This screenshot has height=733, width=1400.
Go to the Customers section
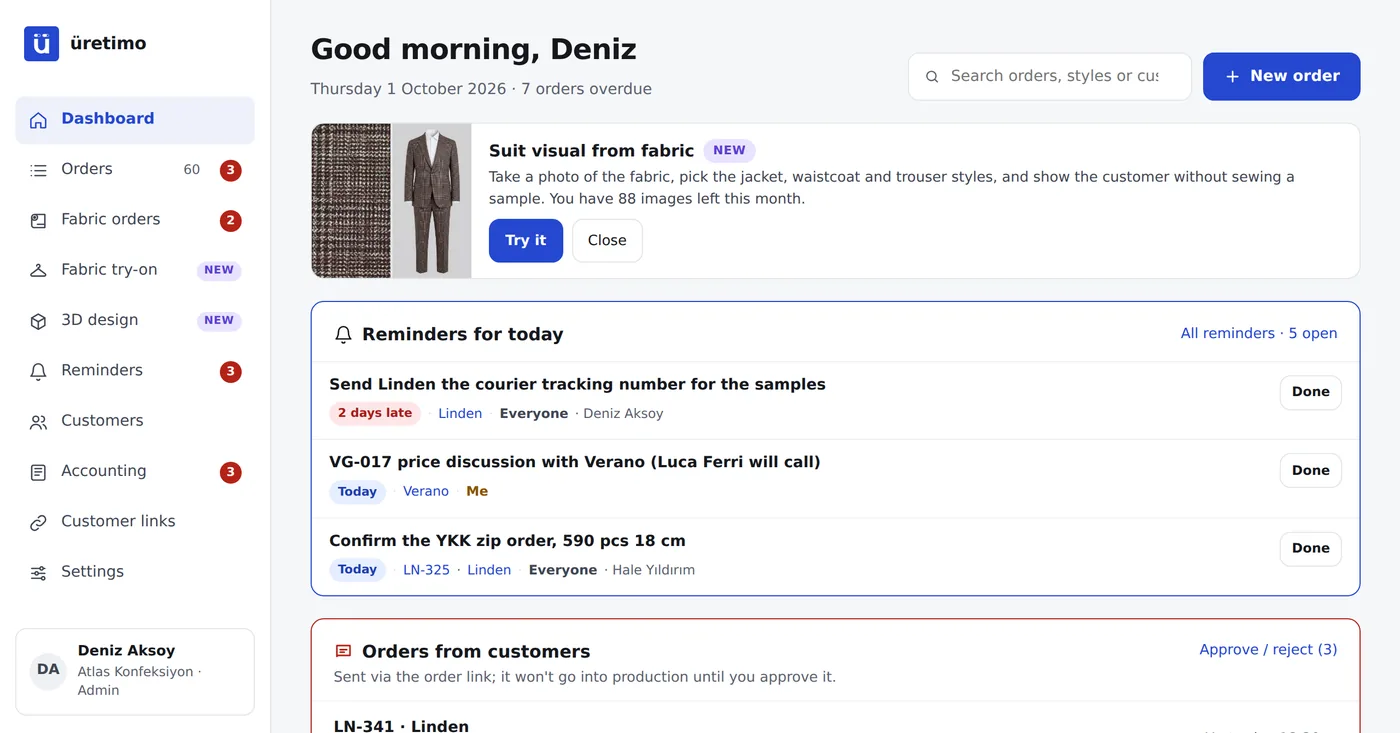coord(135,421)
